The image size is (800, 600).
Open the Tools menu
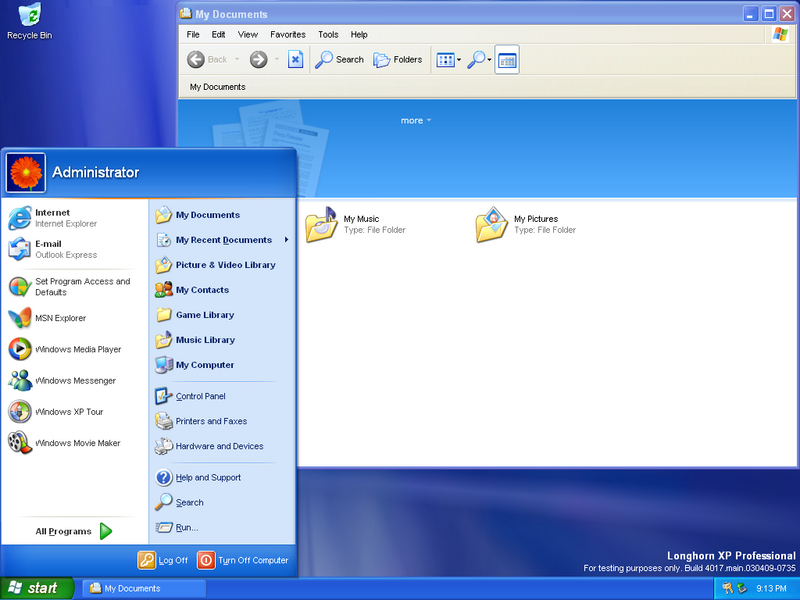[328, 35]
